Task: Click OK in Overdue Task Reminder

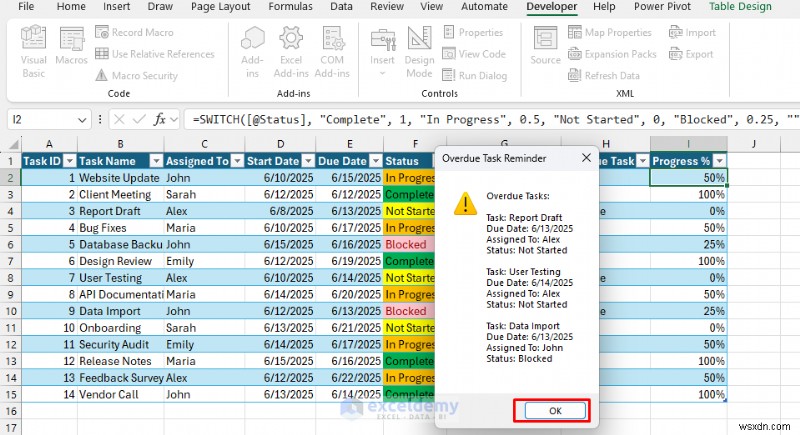Action: point(555,411)
